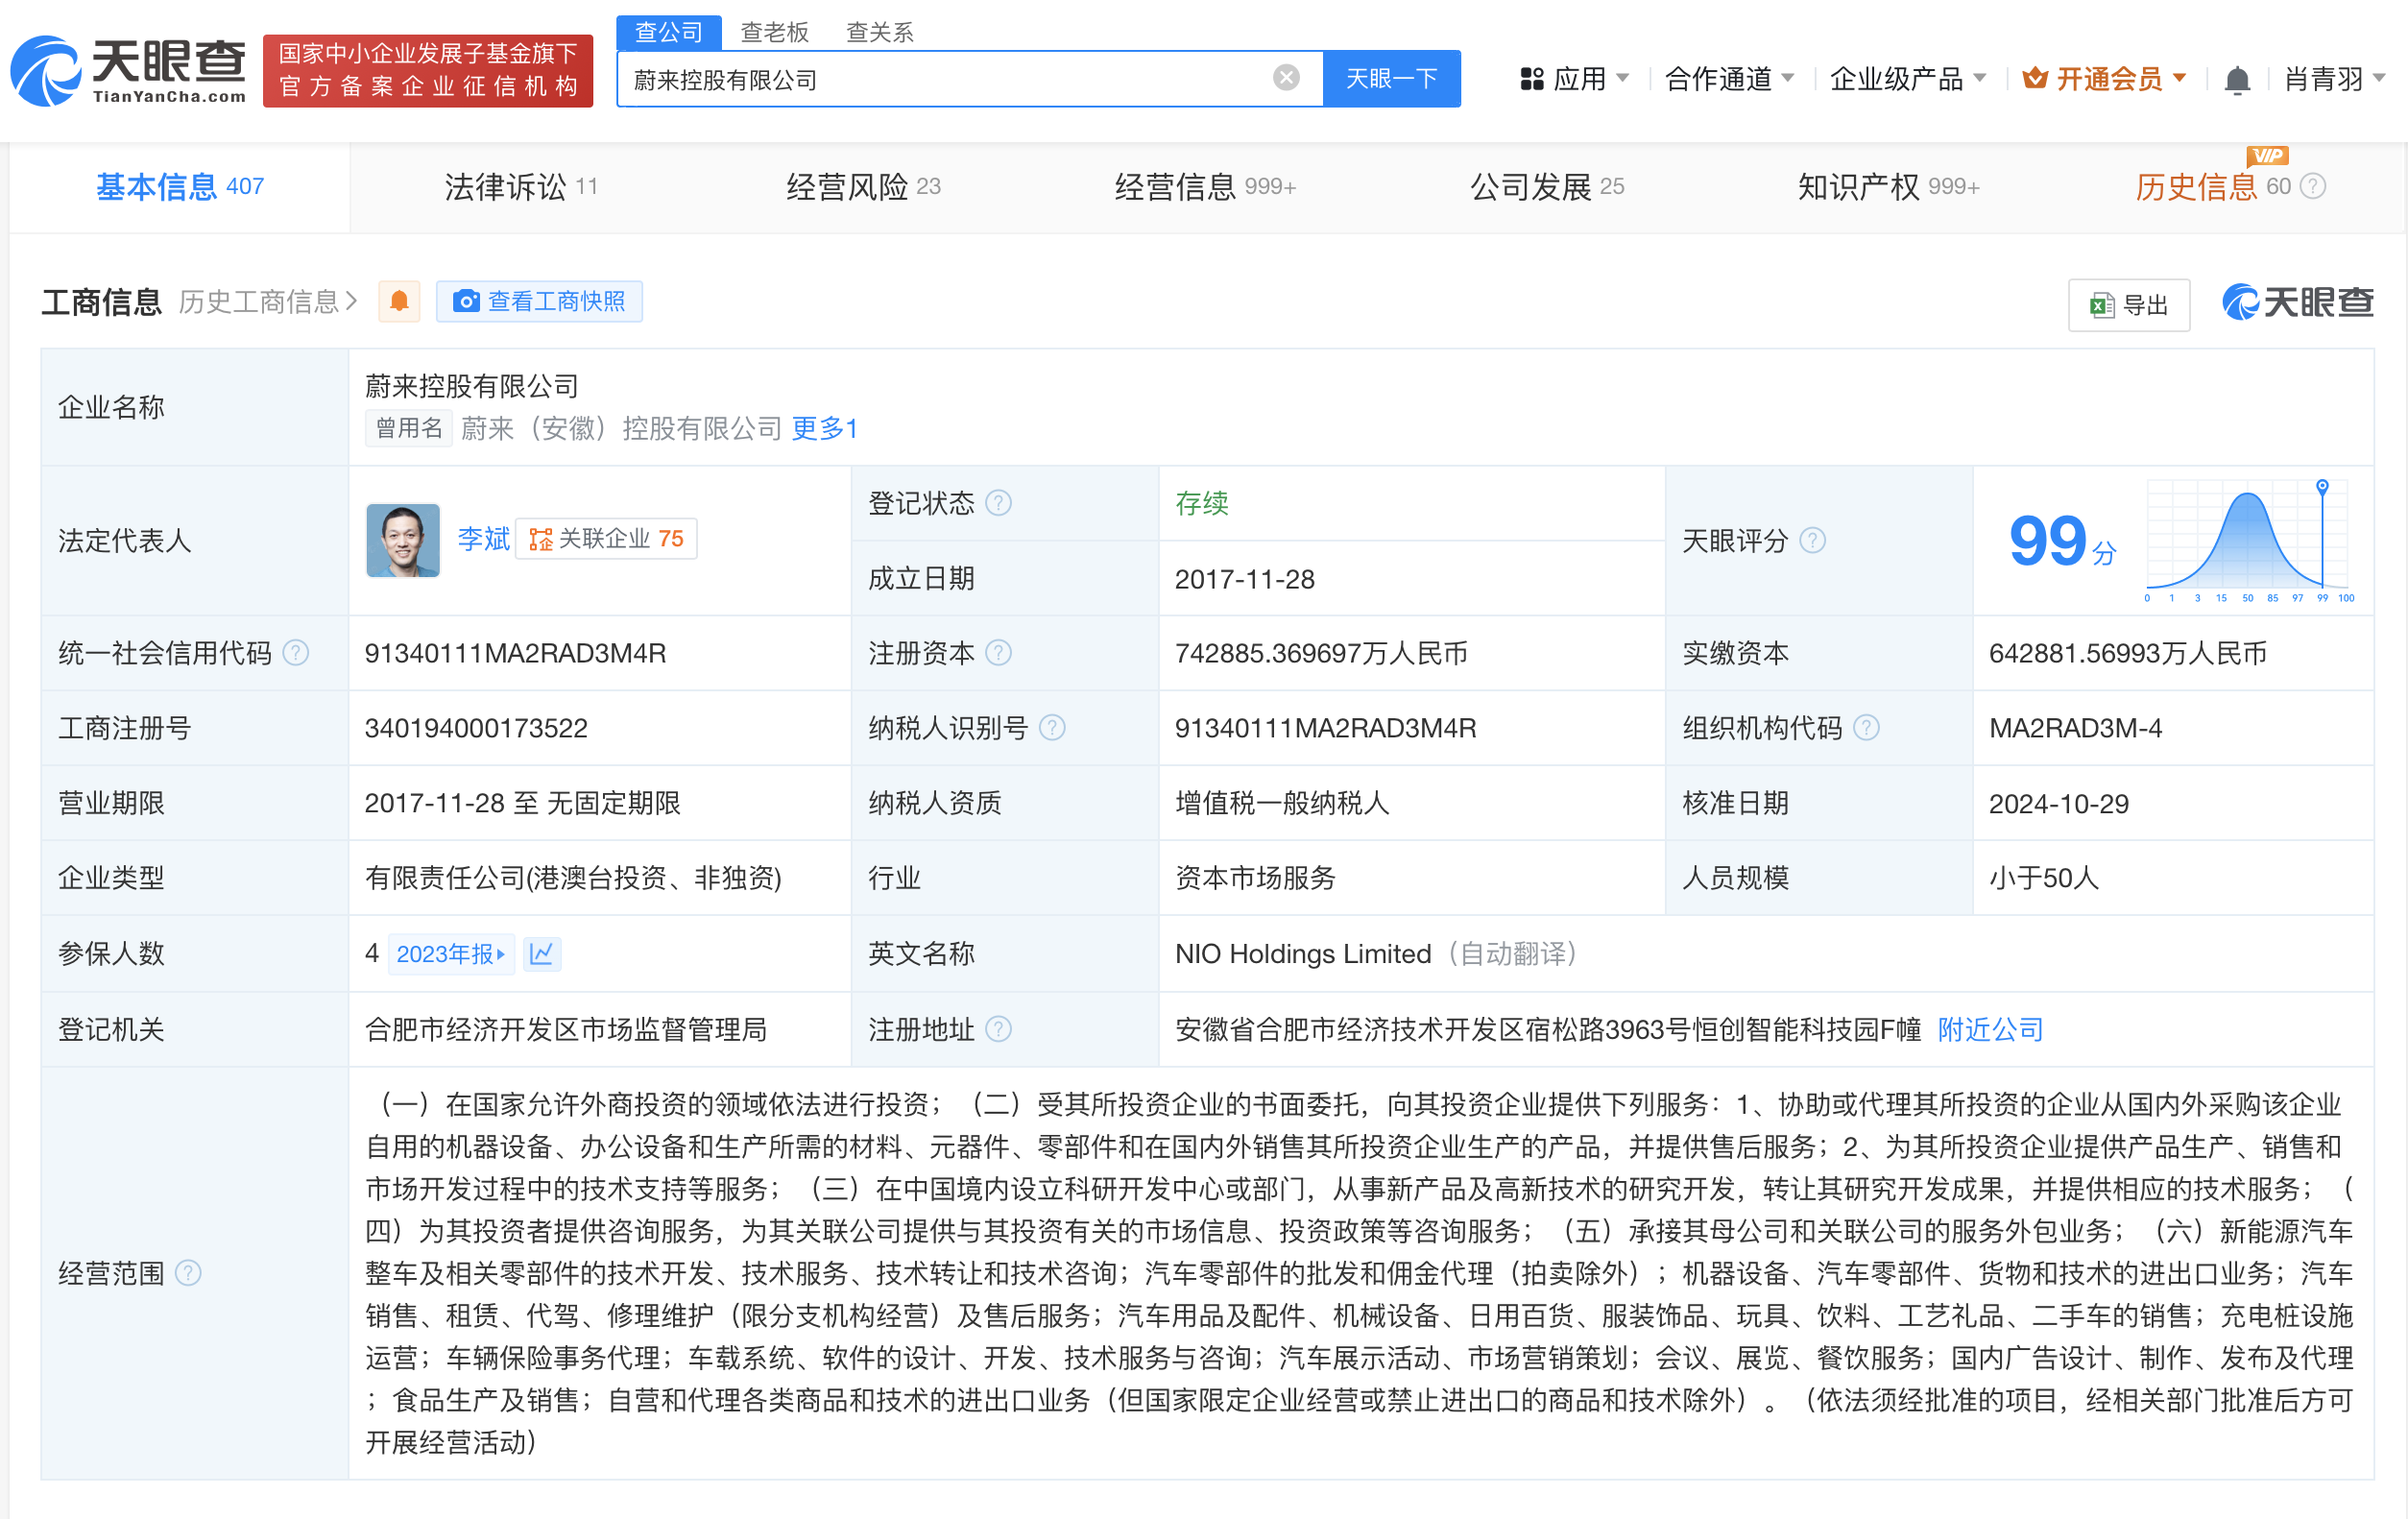Select the 查老板 search mode tab
Viewport: 2408px width, 1519px height.
point(774,32)
